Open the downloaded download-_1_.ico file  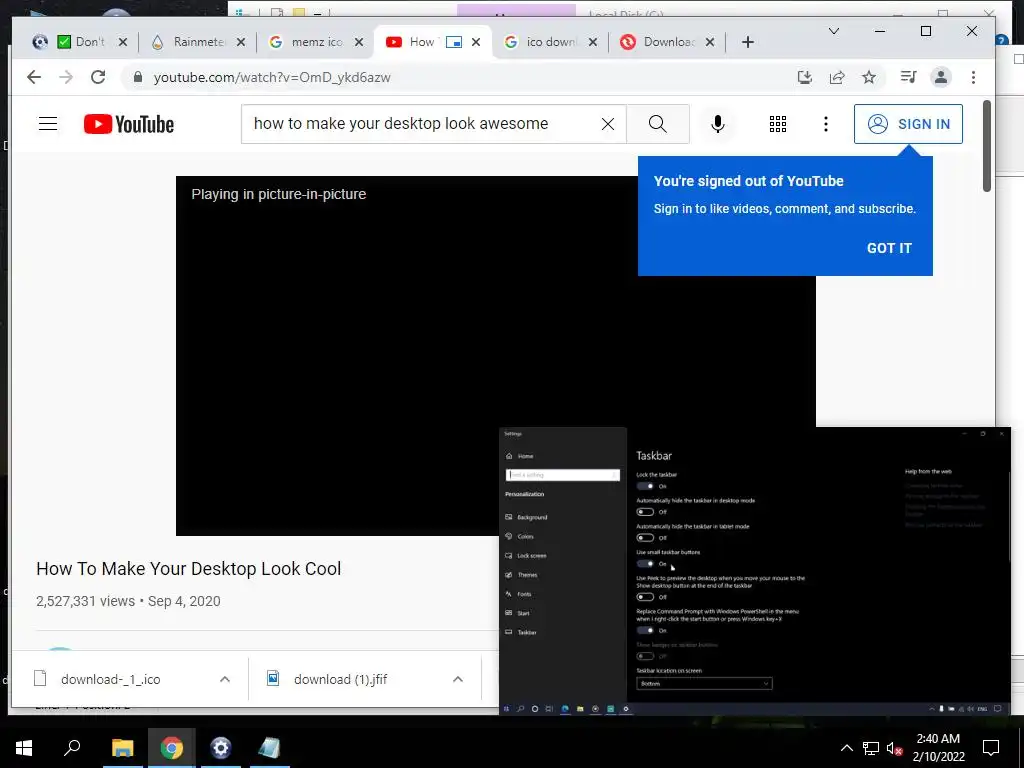point(110,679)
